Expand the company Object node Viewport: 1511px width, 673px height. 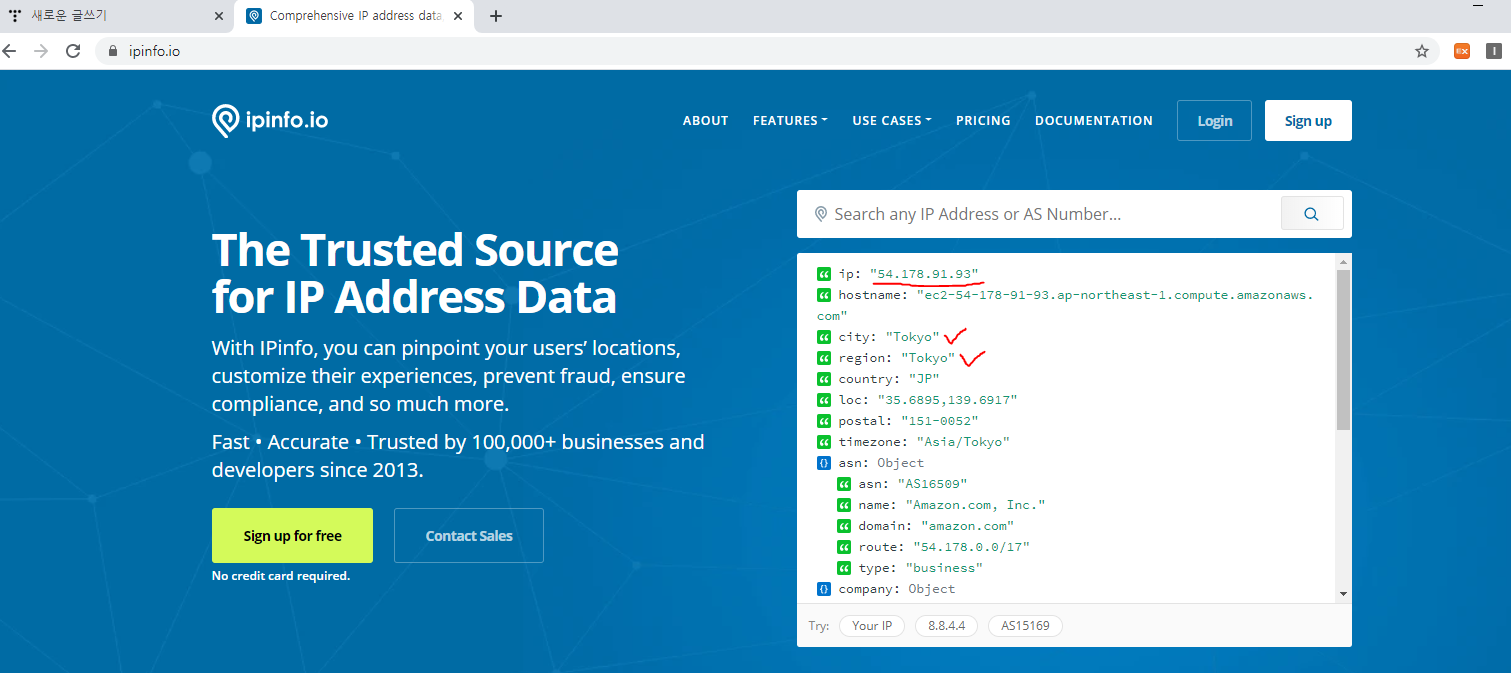824,589
